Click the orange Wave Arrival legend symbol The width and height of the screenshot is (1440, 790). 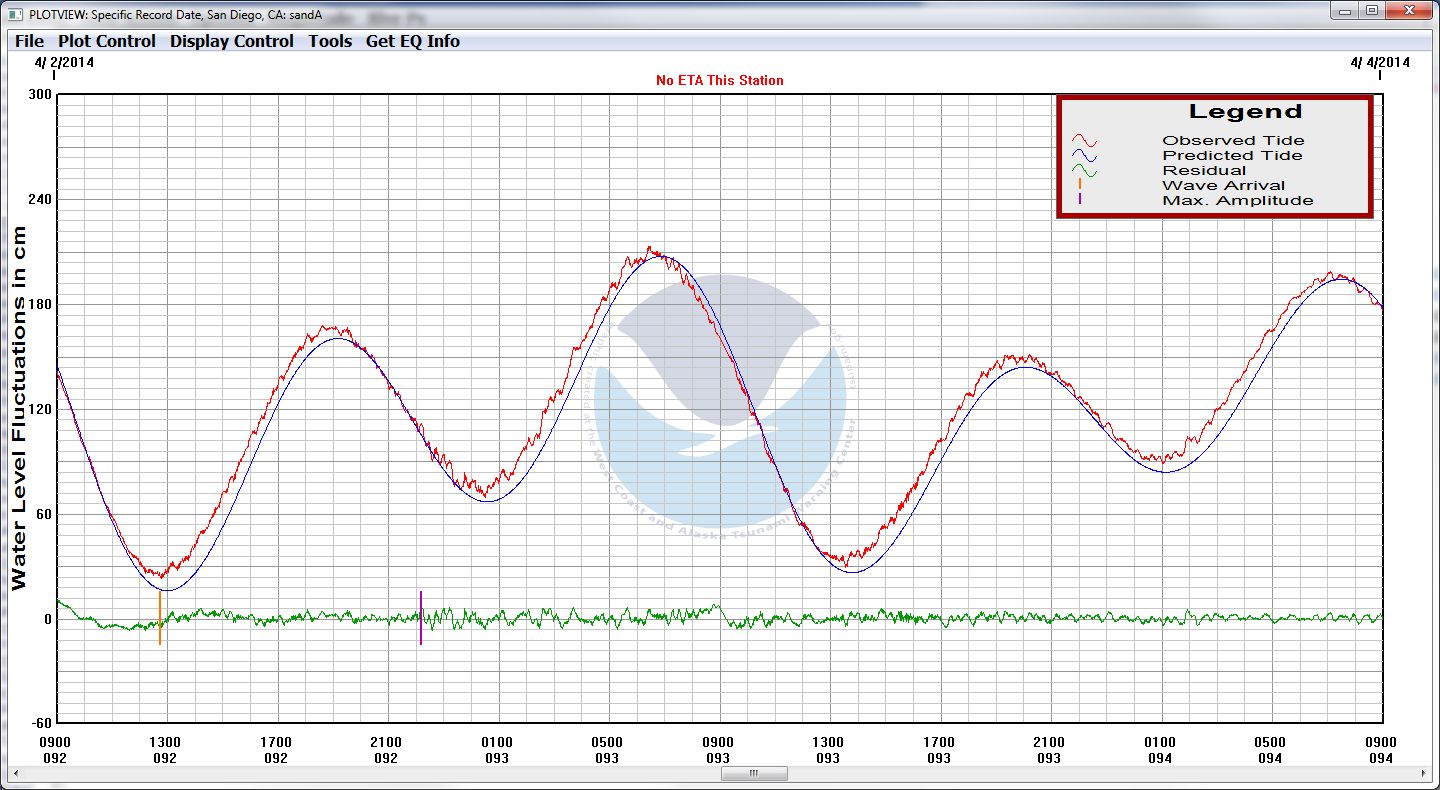[1080, 185]
